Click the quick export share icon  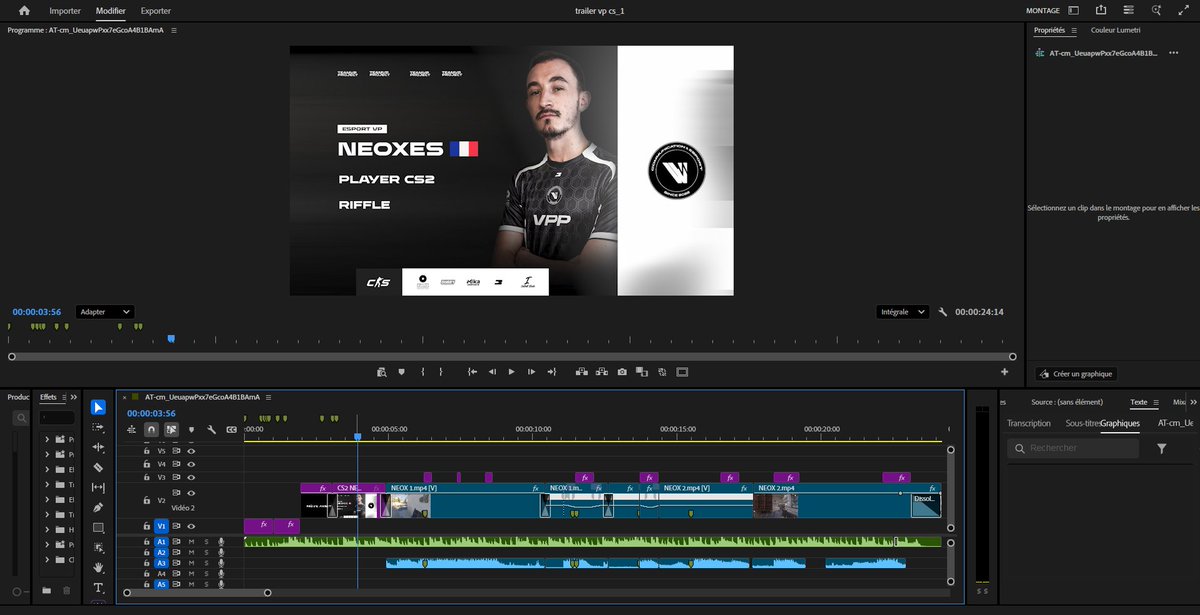[x=1101, y=11]
